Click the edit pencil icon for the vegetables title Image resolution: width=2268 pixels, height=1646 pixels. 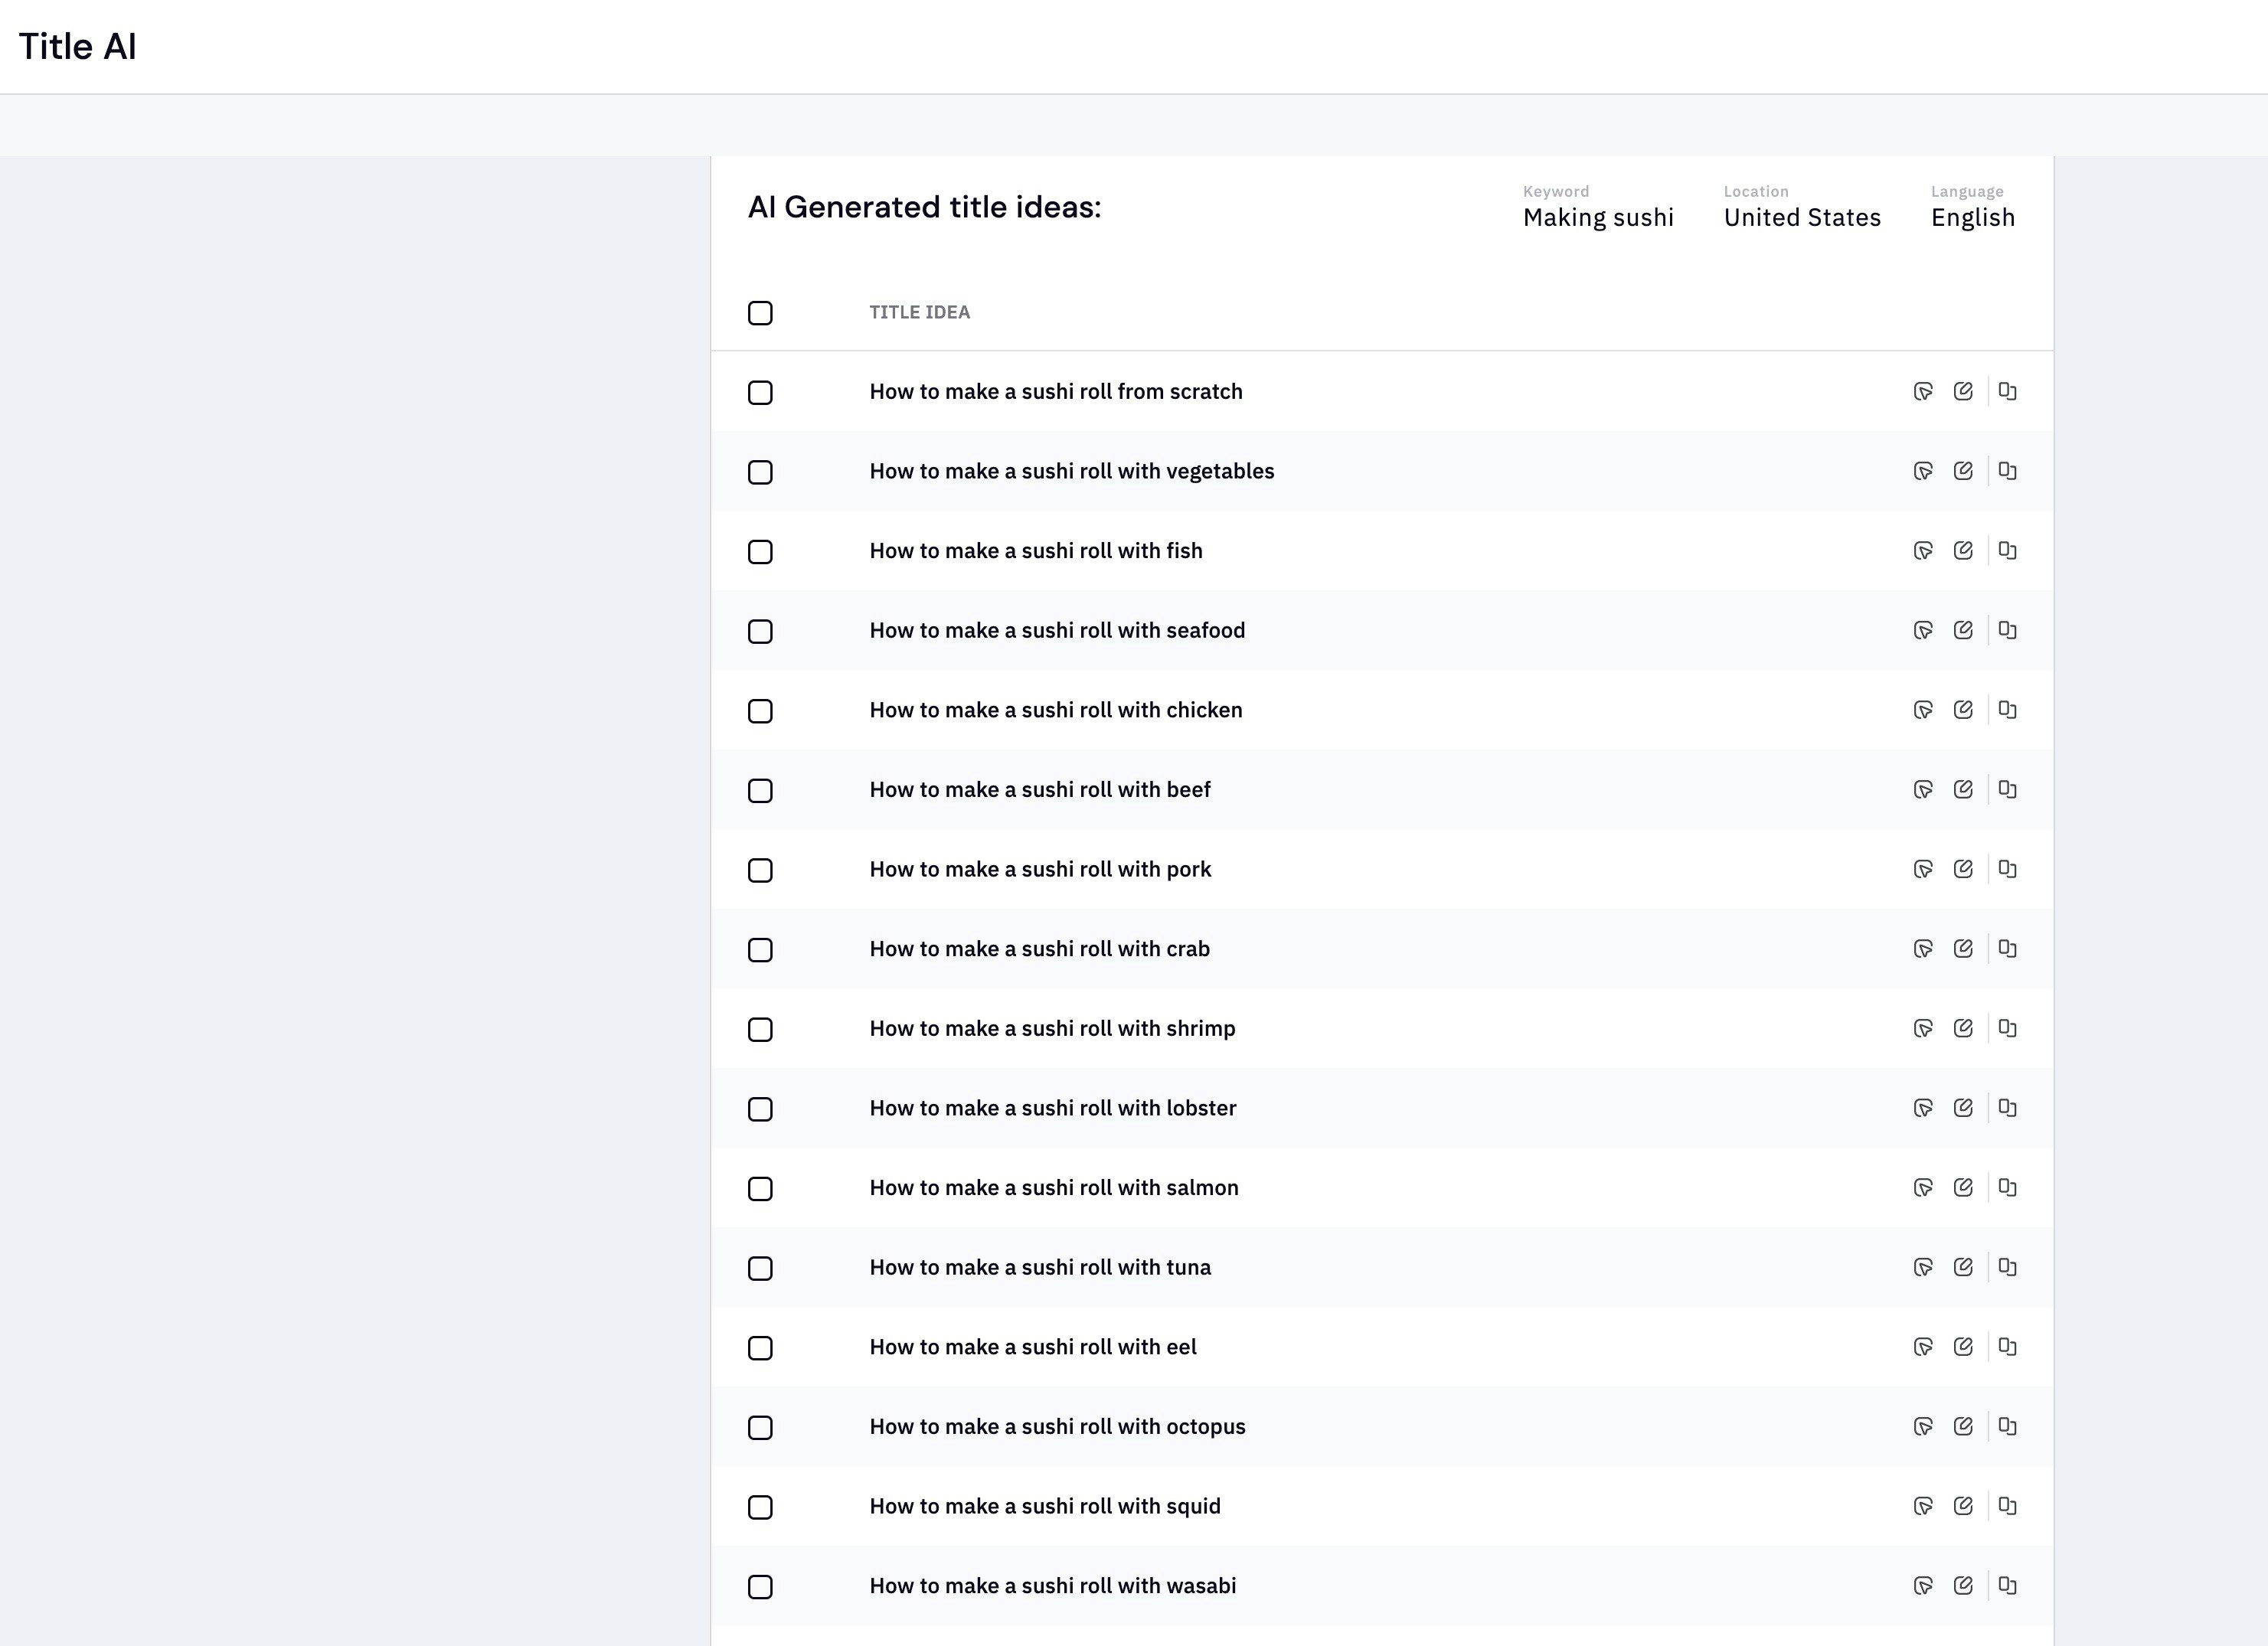[1963, 471]
